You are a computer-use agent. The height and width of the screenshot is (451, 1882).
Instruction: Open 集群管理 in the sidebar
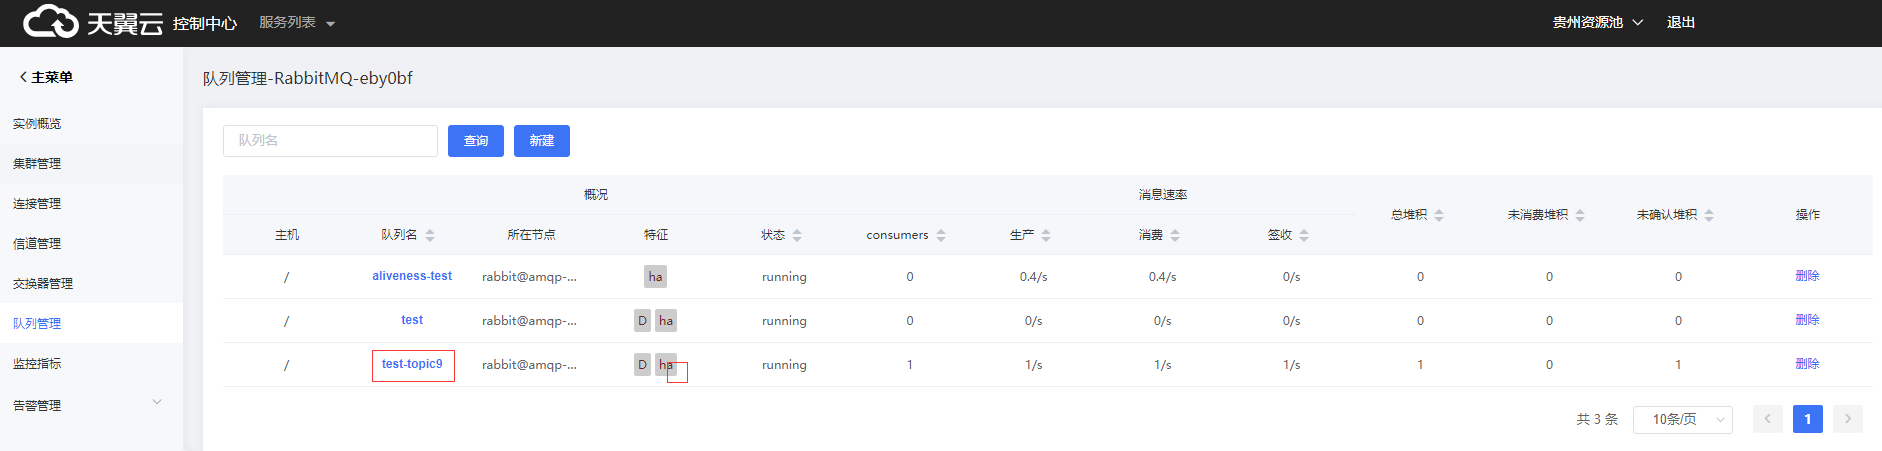point(37,163)
